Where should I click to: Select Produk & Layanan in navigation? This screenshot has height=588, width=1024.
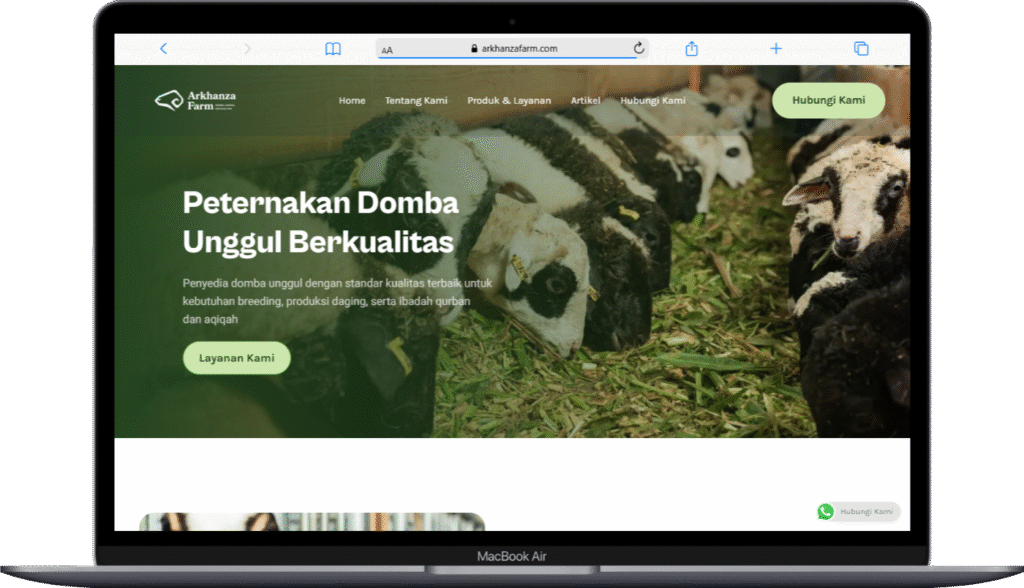pos(509,101)
